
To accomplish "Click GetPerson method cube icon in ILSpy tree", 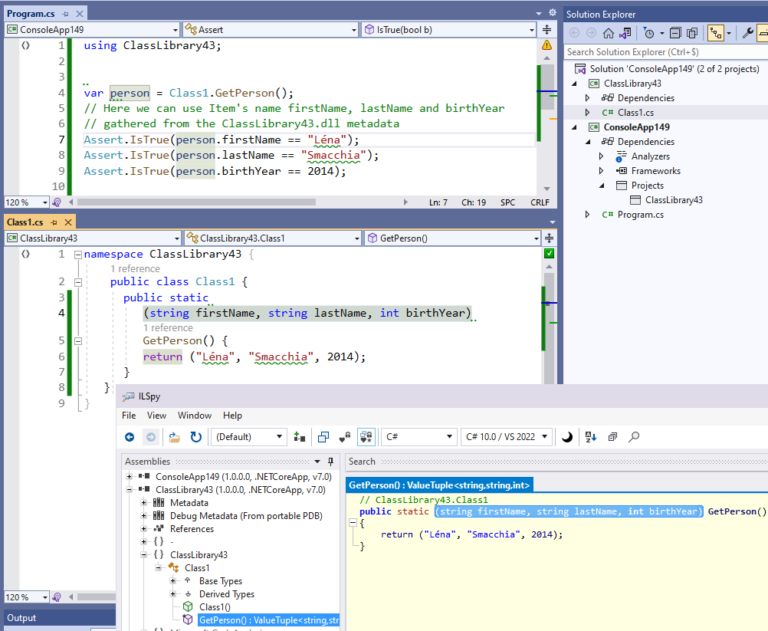I will pos(188,620).
